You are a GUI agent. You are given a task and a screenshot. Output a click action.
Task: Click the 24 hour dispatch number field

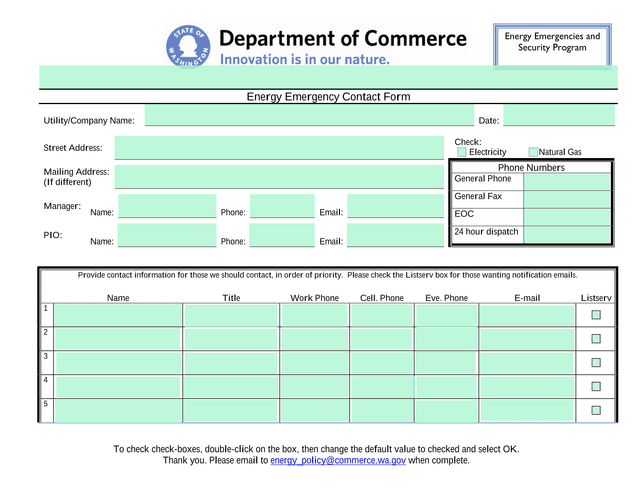[567, 235]
